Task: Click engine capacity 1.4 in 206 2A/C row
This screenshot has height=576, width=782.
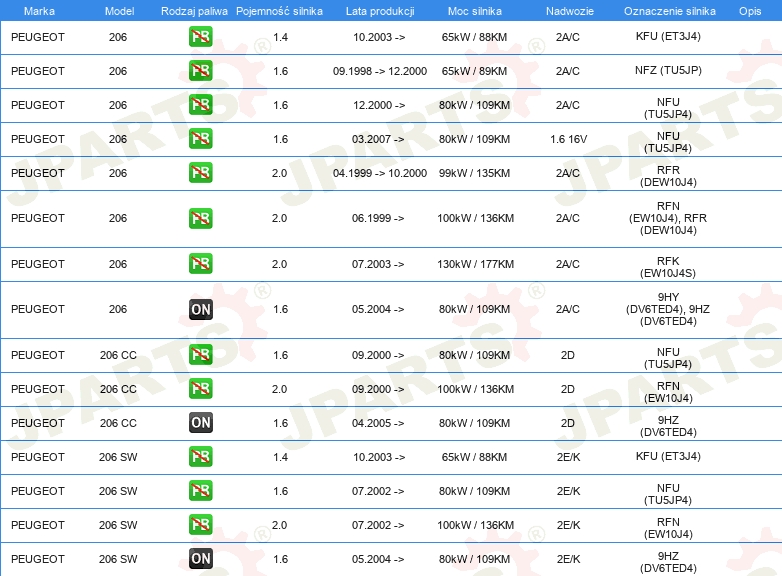Action: point(280,37)
